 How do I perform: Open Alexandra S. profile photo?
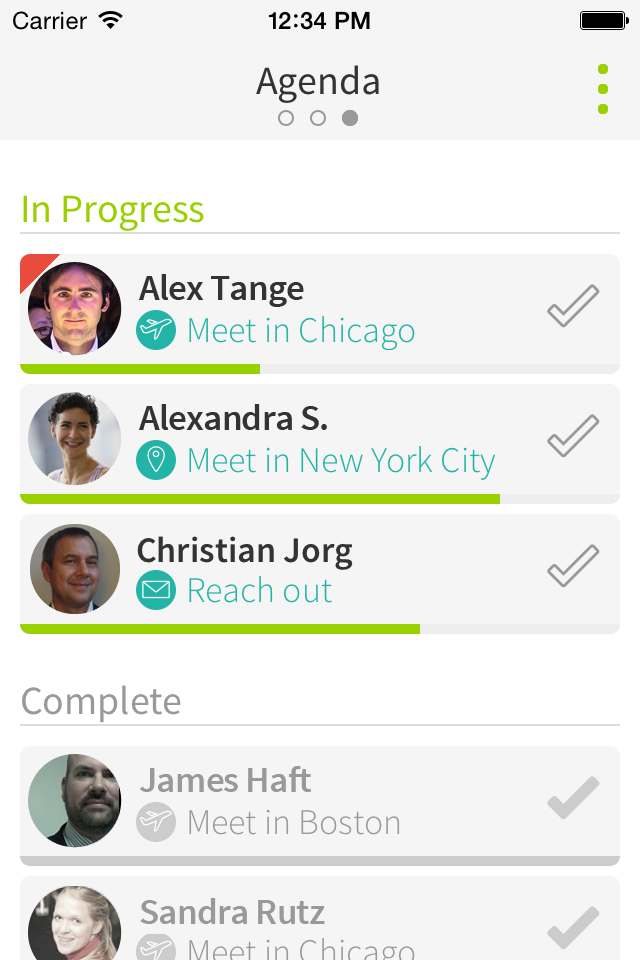pos(75,438)
